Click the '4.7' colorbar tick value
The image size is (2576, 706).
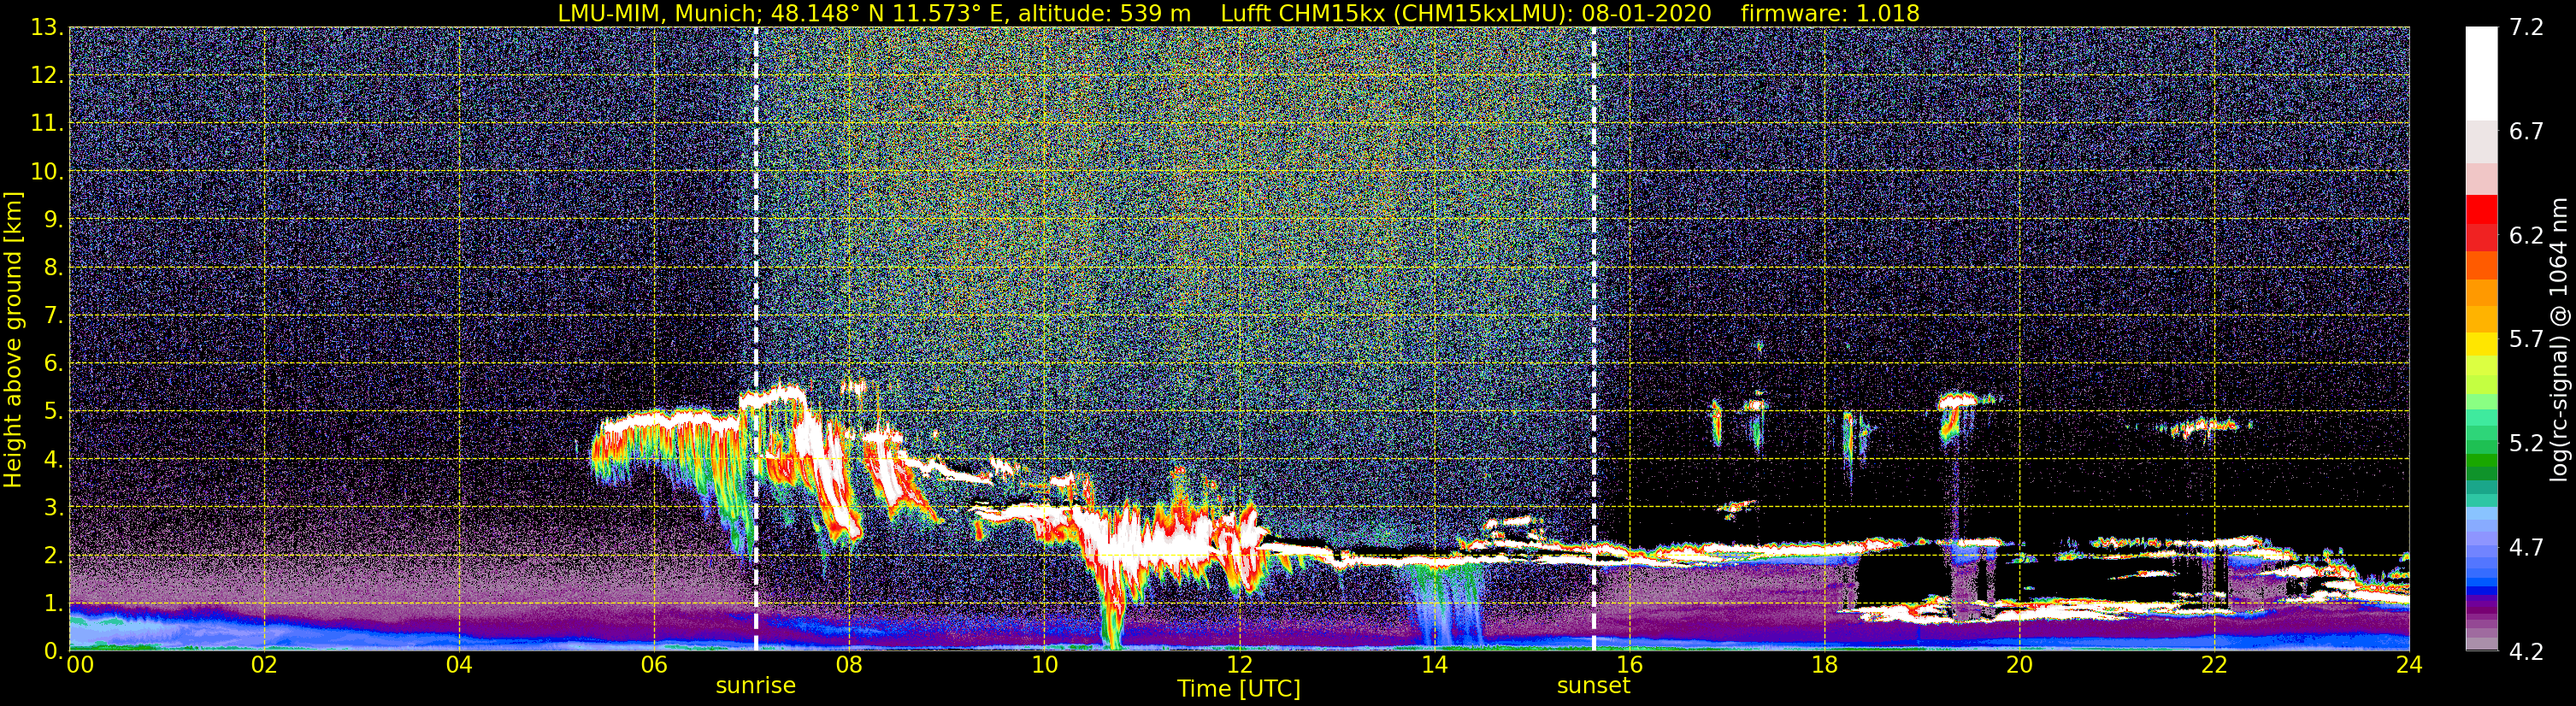[2526, 548]
